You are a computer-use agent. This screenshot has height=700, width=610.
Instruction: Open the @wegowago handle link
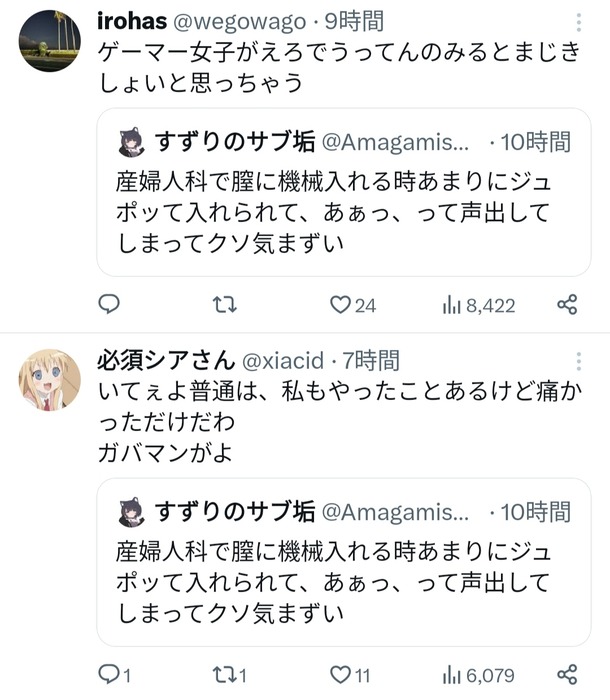(239, 22)
